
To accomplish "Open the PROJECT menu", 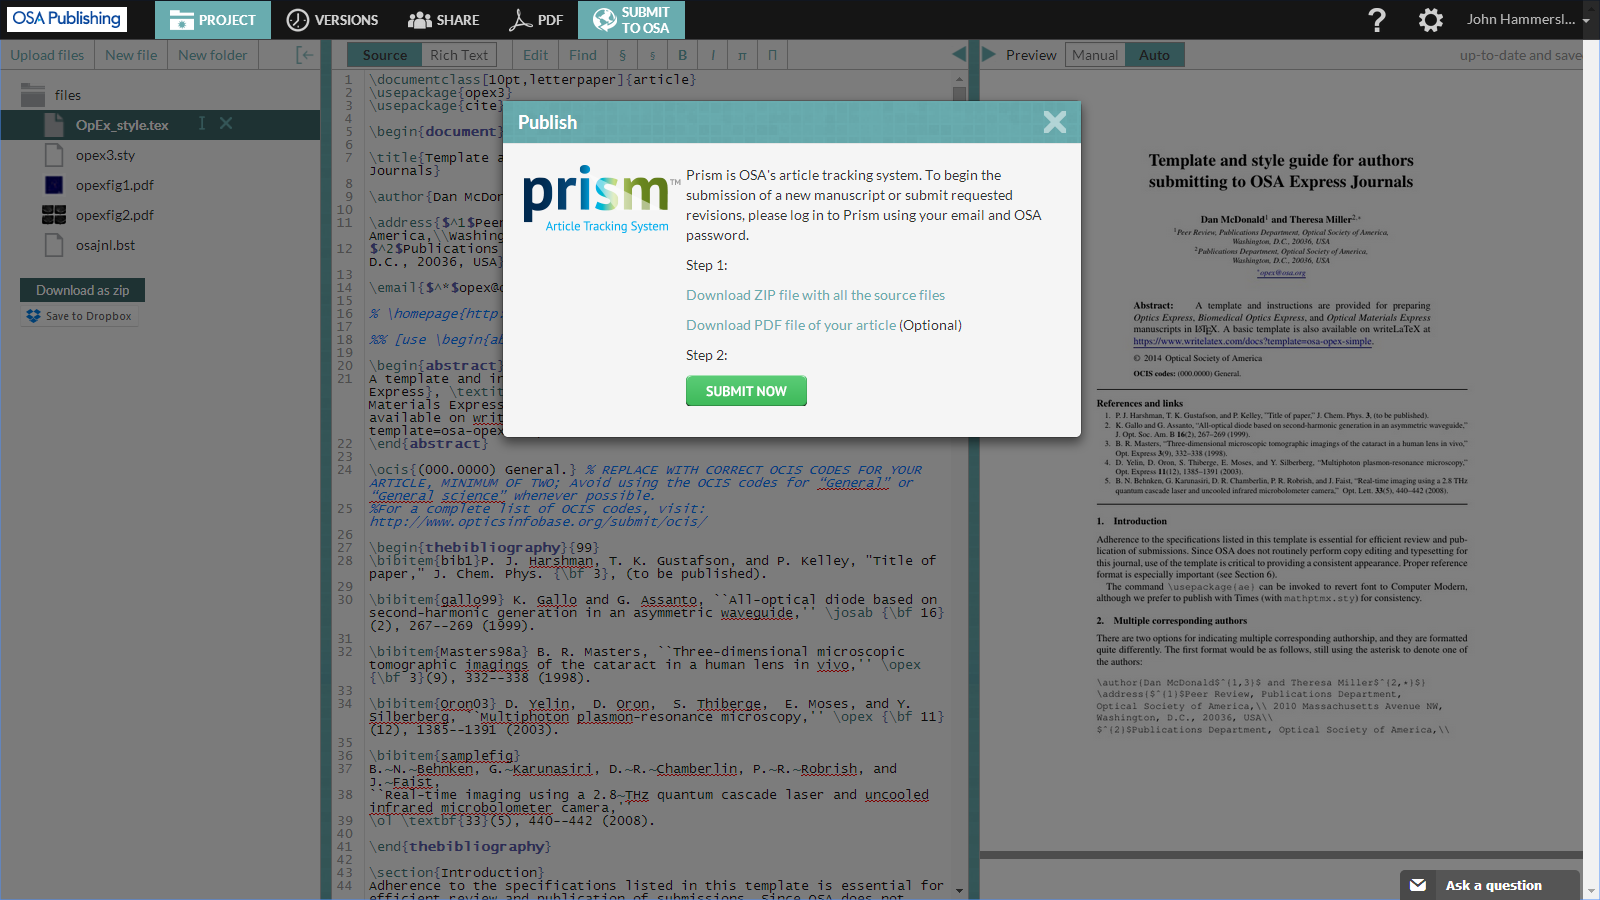I will click(213, 20).
